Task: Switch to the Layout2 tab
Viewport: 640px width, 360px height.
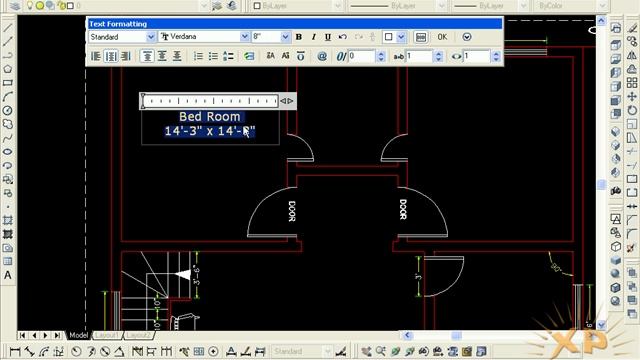Action: pyautogui.click(x=138, y=335)
